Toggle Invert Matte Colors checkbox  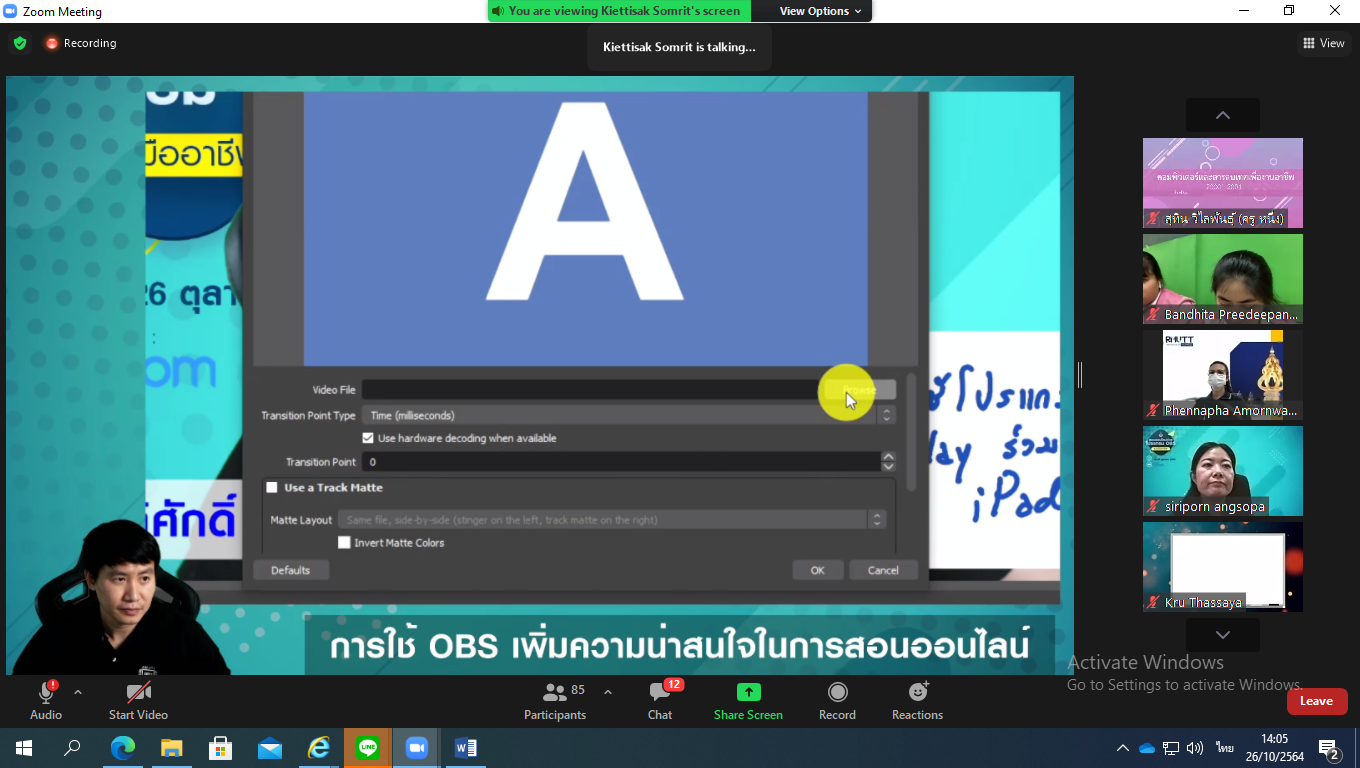coord(344,543)
